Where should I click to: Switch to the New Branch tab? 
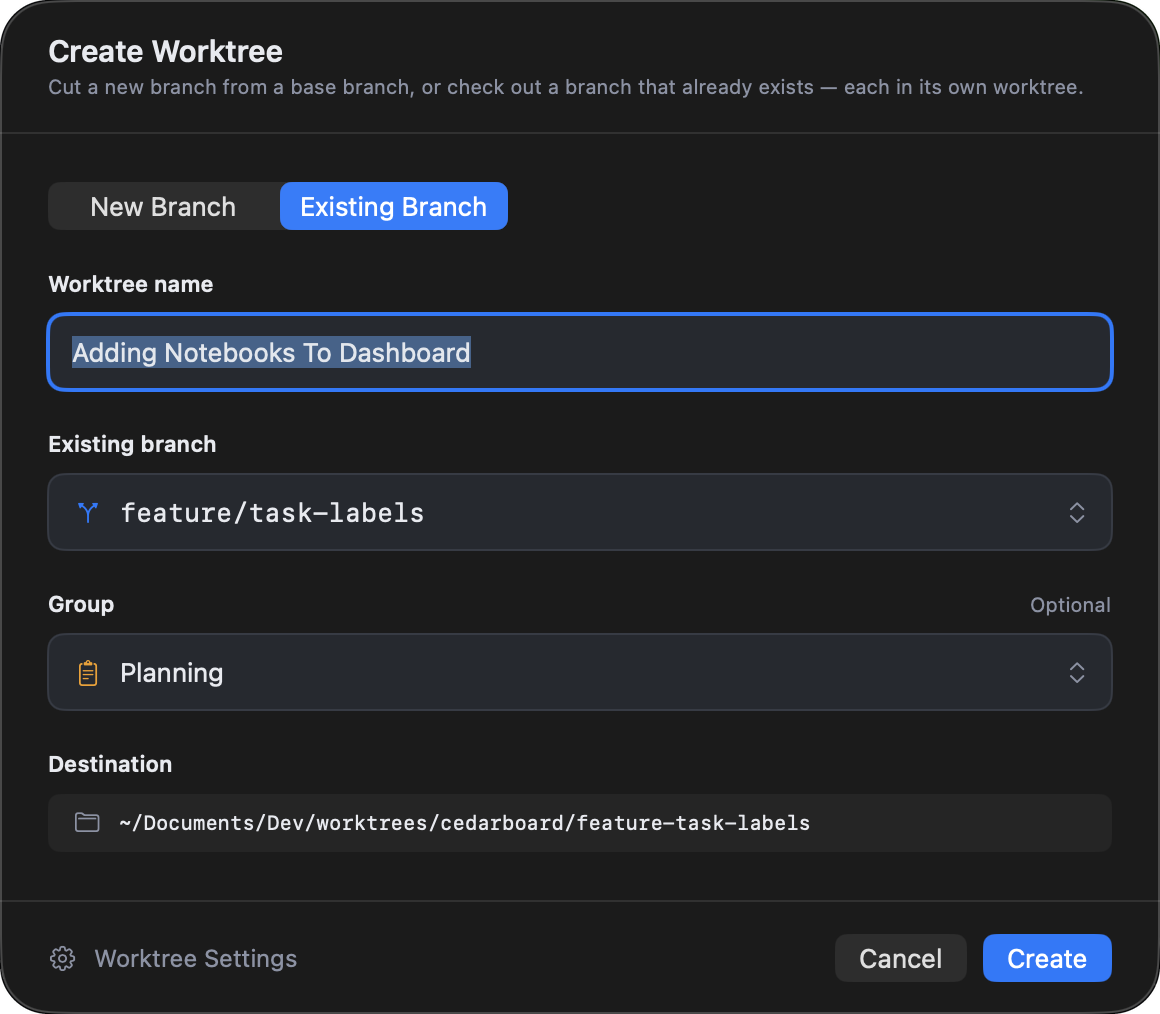[163, 206]
